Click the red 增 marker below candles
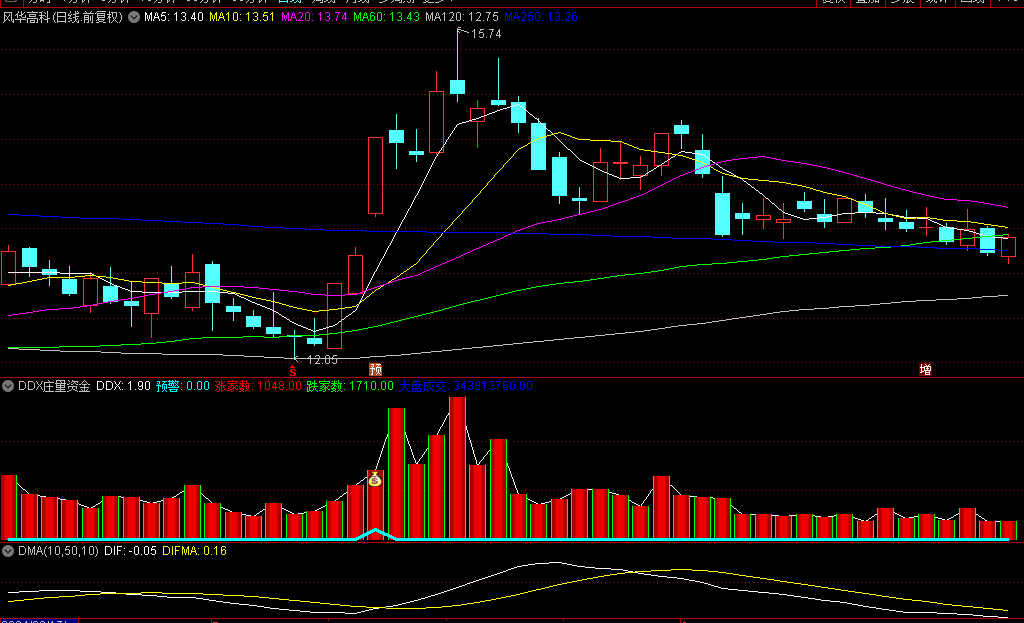The height and width of the screenshot is (623, 1024). point(925,370)
